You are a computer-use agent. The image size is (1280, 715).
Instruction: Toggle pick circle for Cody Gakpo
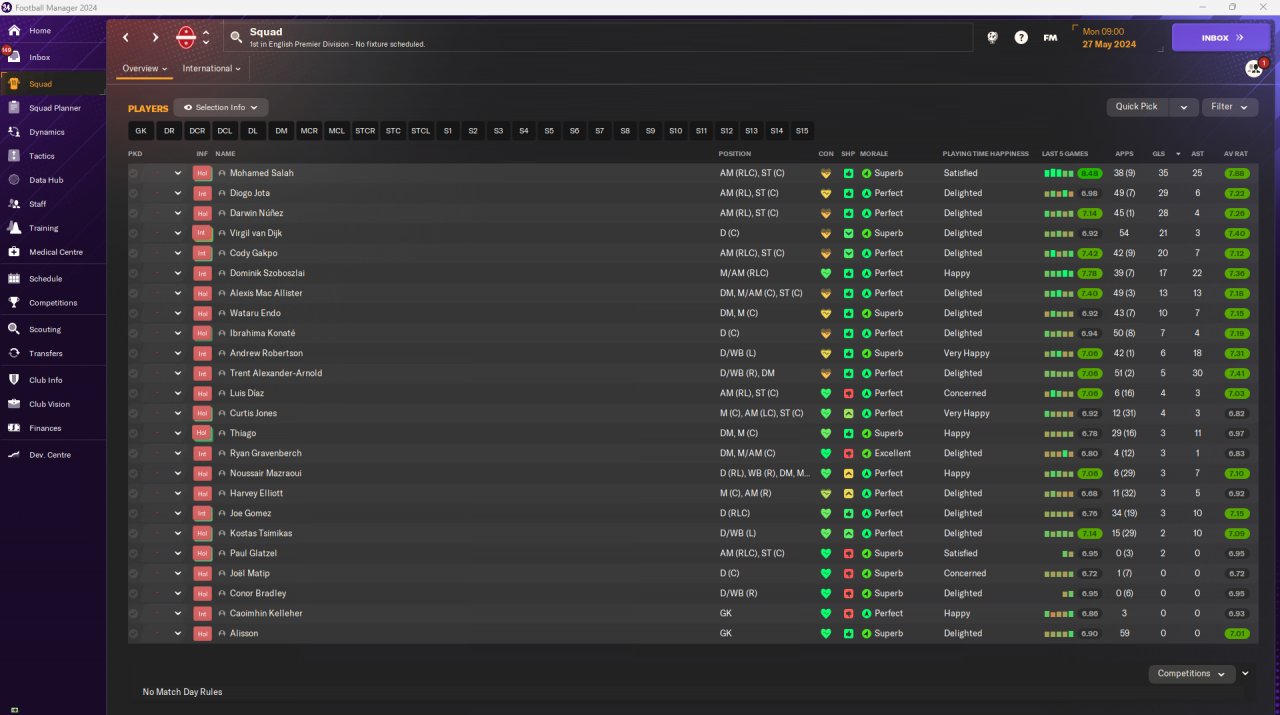point(133,253)
